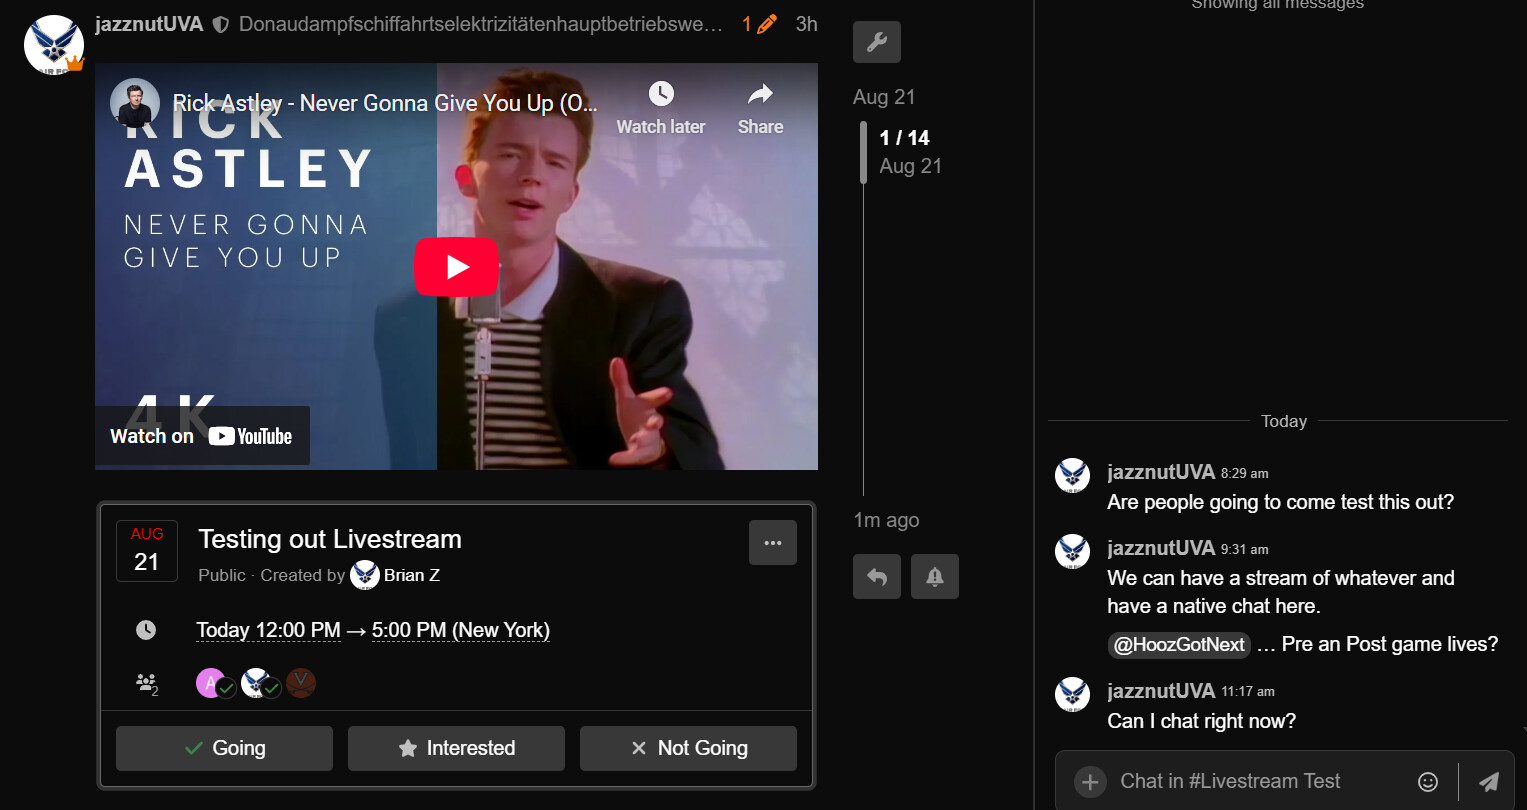Image resolution: width=1527 pixels, height=810 pixels.
Task: Send the chat message with paper plane
Action: coord(1489,782)
